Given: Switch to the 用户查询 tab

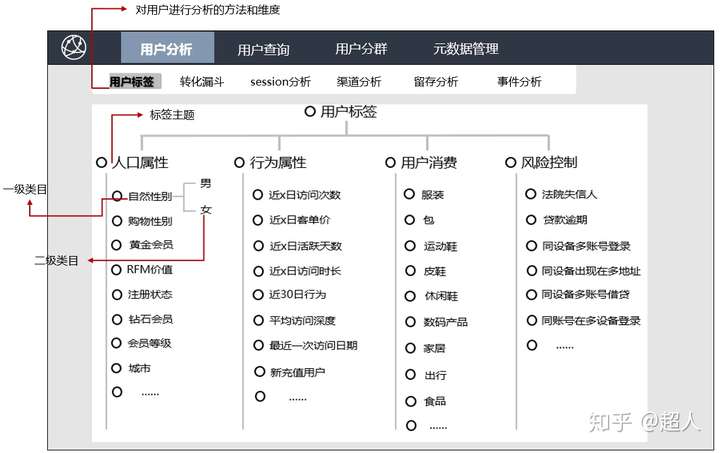Looking at the screenshot, I should [x=263, y=49].
